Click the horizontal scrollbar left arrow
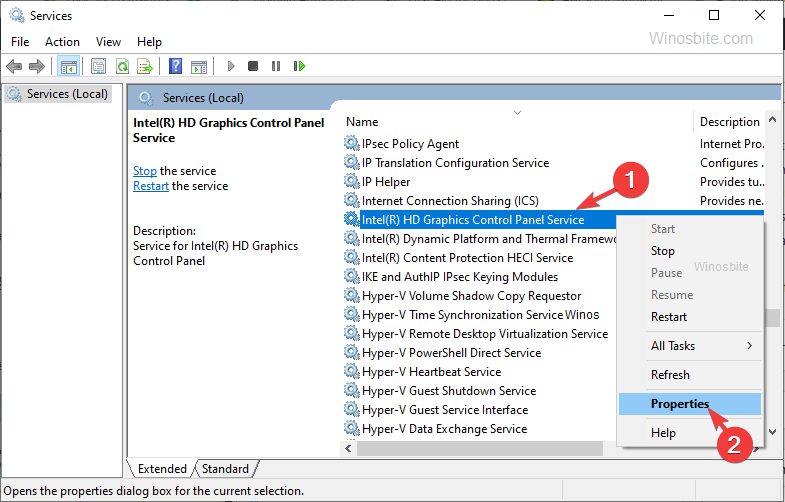The image size is (785, 502). coord(348,448)
